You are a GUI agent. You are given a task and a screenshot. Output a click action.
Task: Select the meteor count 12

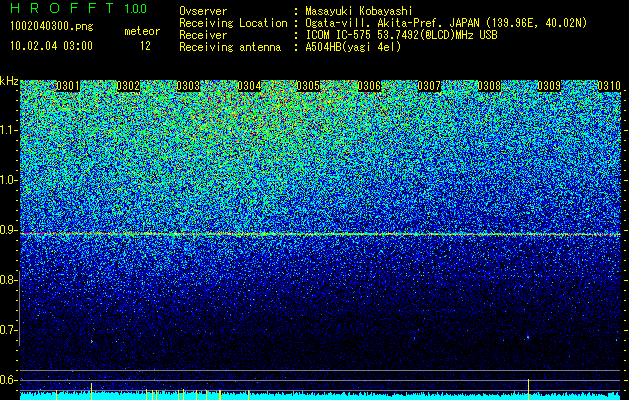point(145,46)
